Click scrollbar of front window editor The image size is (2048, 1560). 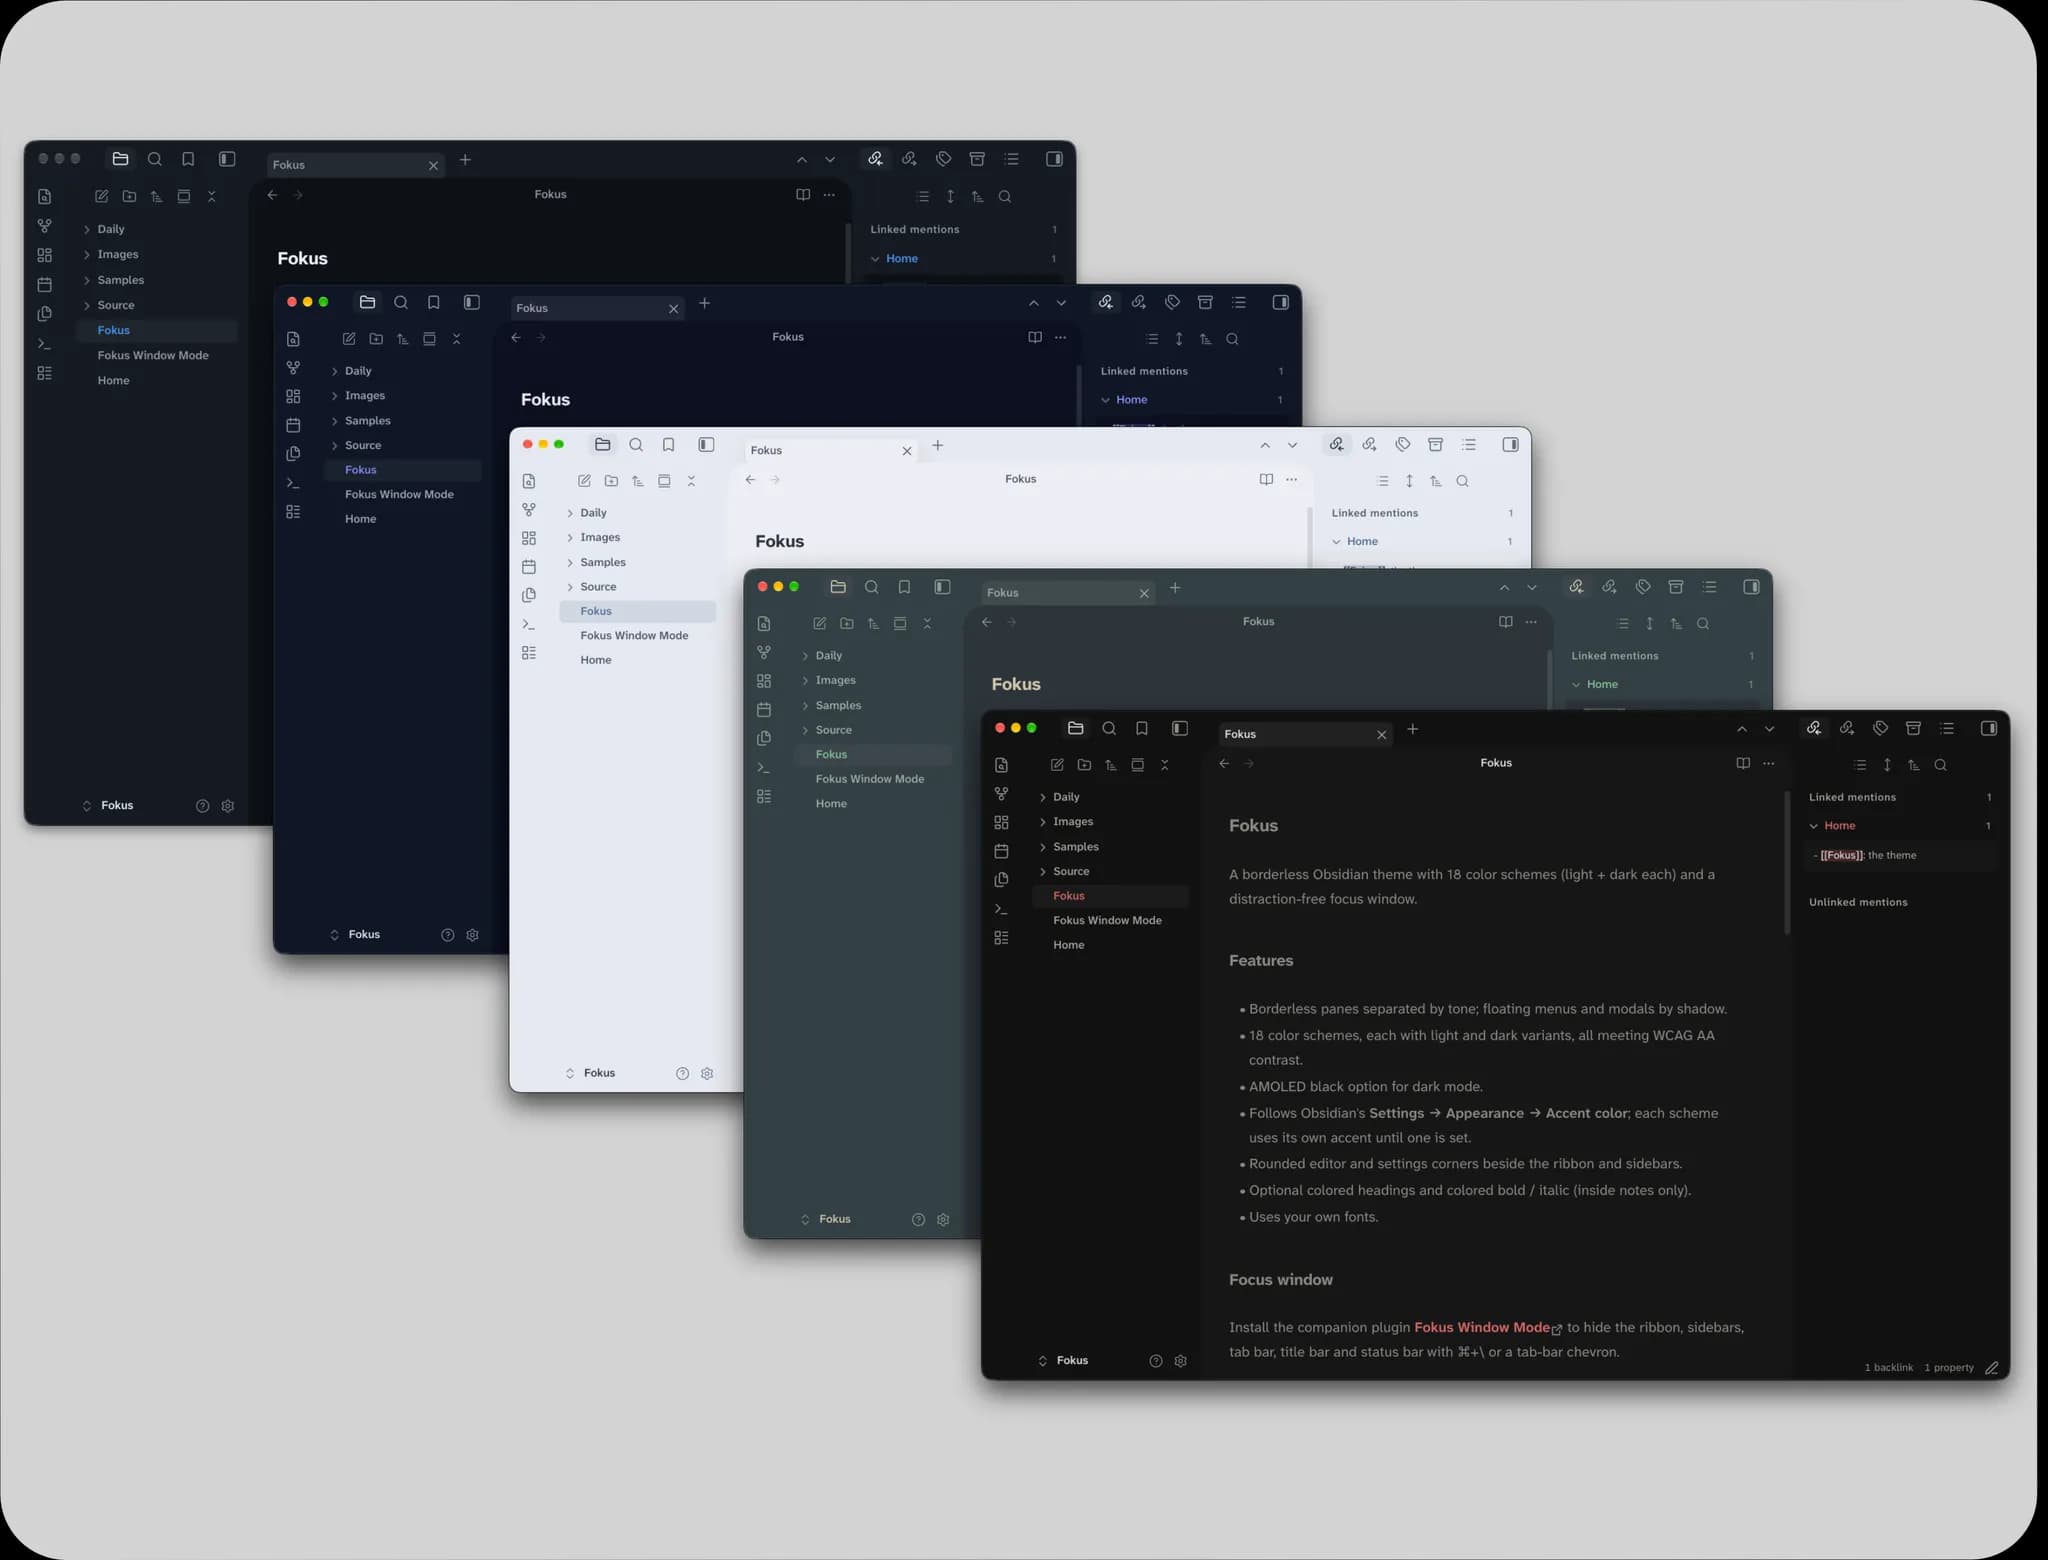point(1787,862)
